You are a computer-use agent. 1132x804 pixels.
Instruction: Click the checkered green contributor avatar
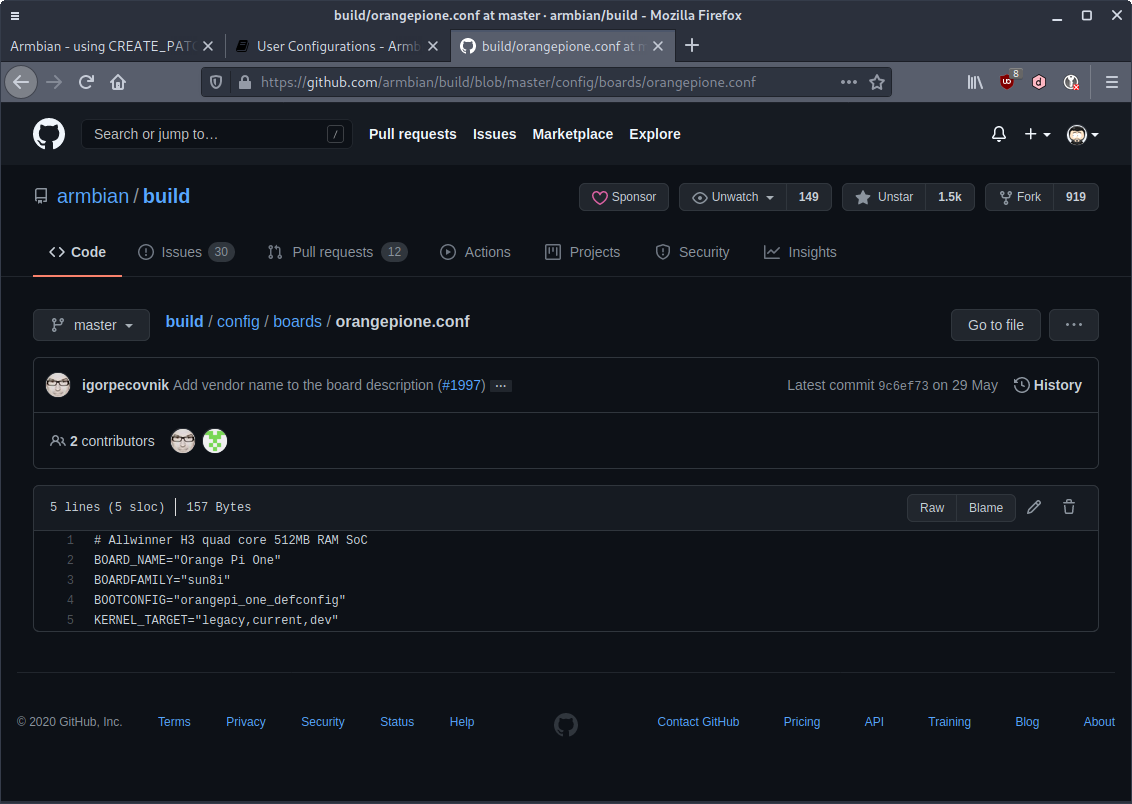click(x=215, y=440)
